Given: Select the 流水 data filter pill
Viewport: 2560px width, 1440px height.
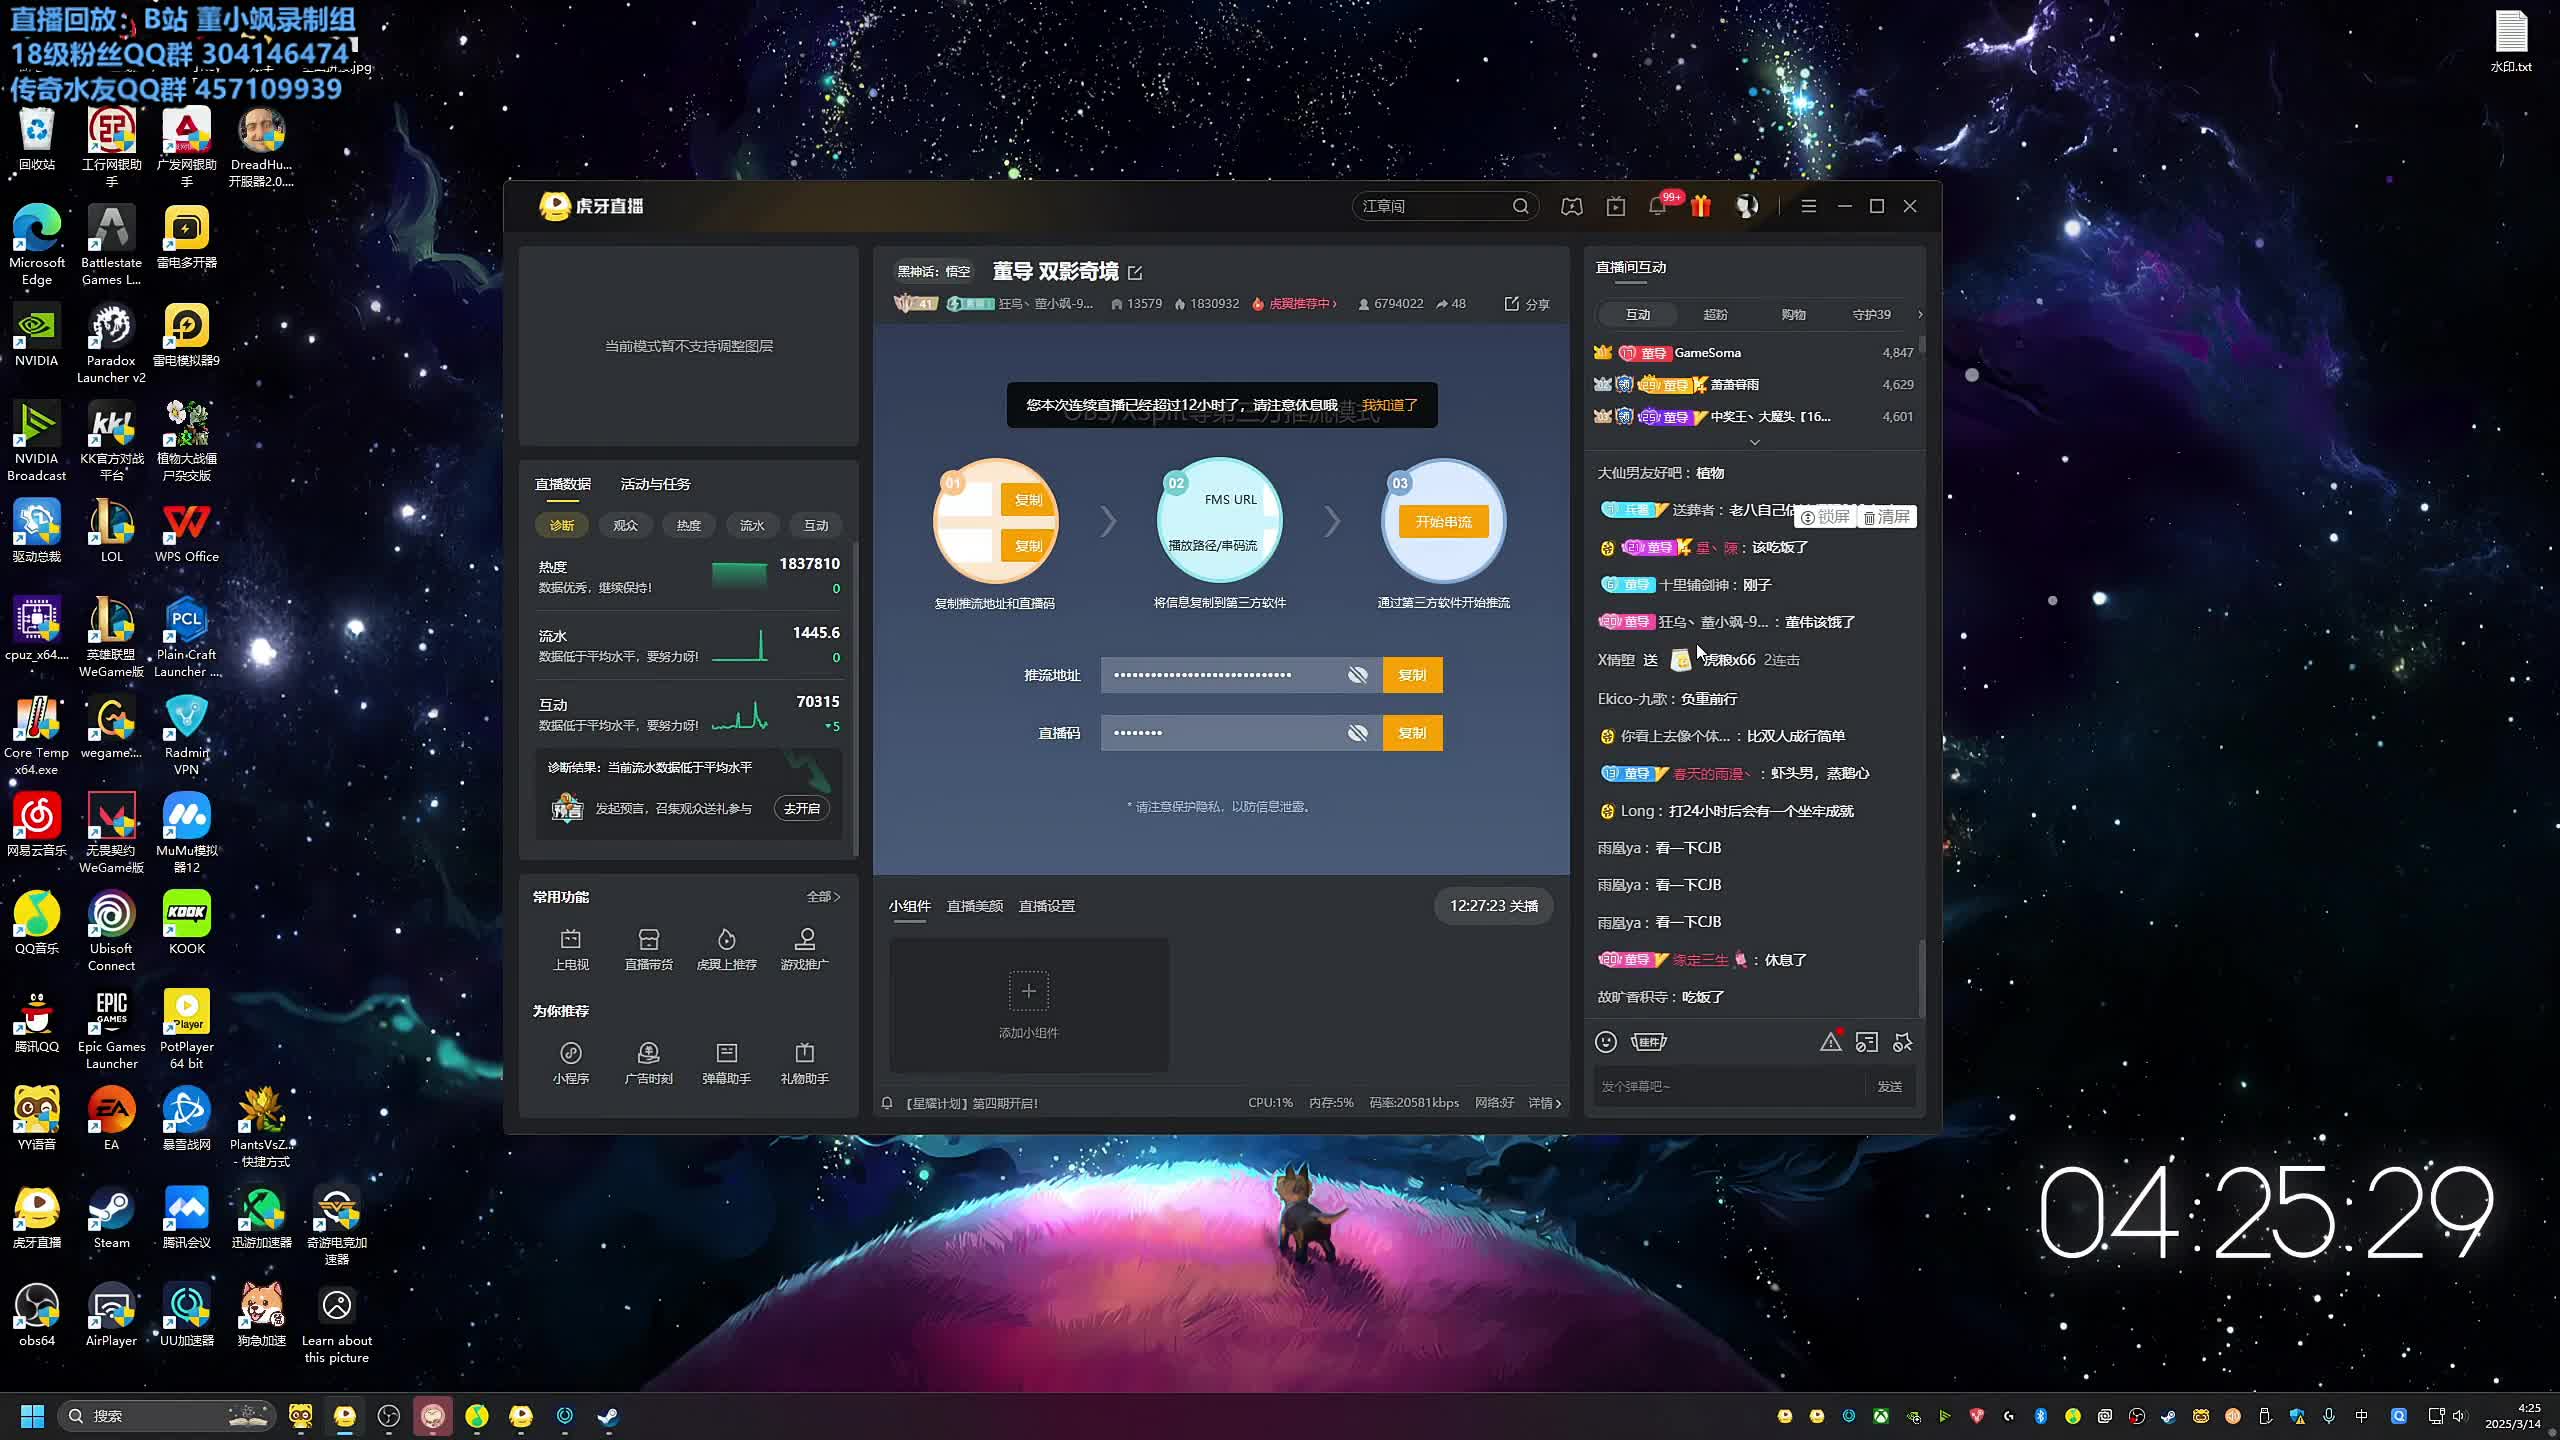Looking at the screenshot, I should click(x=752, y=525).
